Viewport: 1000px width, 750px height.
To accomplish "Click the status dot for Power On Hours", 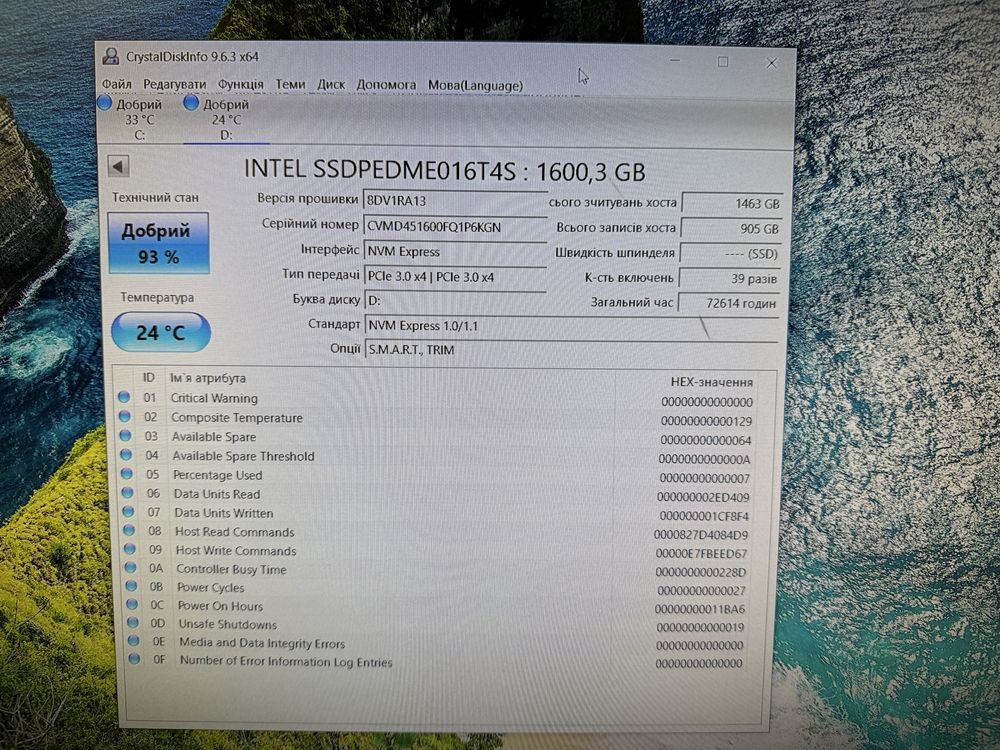I will [x=131, y=603].
